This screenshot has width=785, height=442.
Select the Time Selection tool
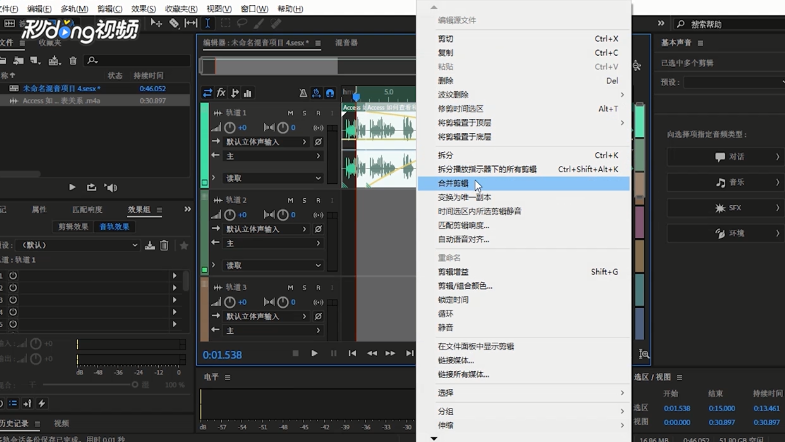click(x=207, y=23)
